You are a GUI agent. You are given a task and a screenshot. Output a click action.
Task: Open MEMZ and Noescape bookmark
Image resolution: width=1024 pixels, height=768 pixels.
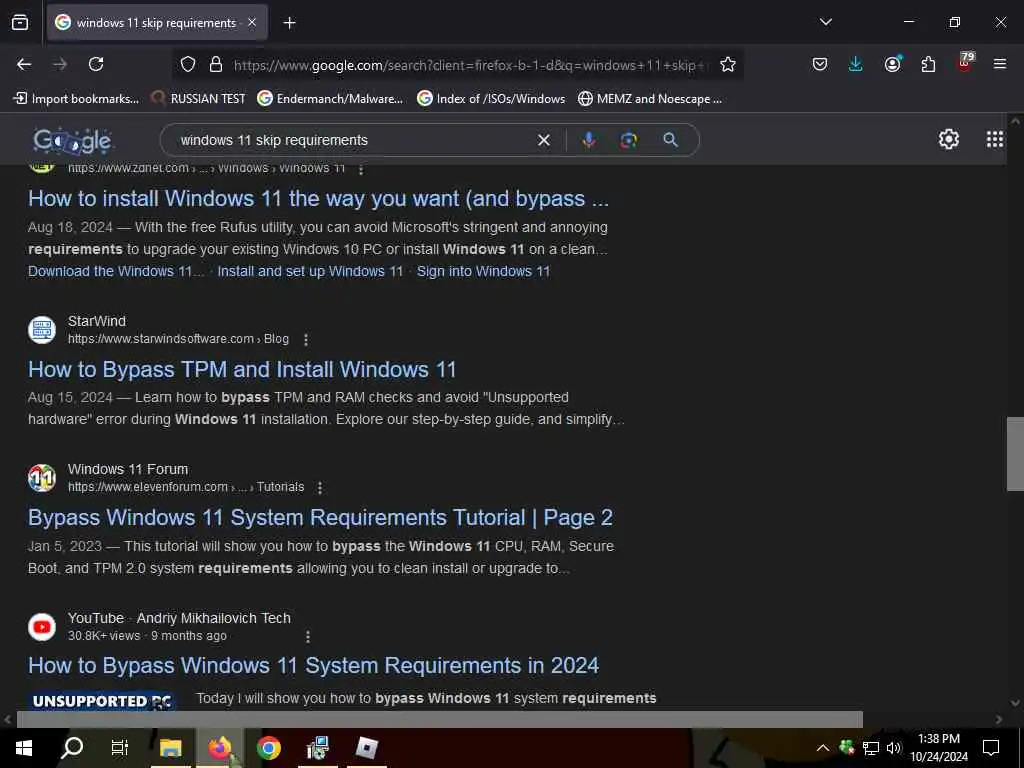650,99
